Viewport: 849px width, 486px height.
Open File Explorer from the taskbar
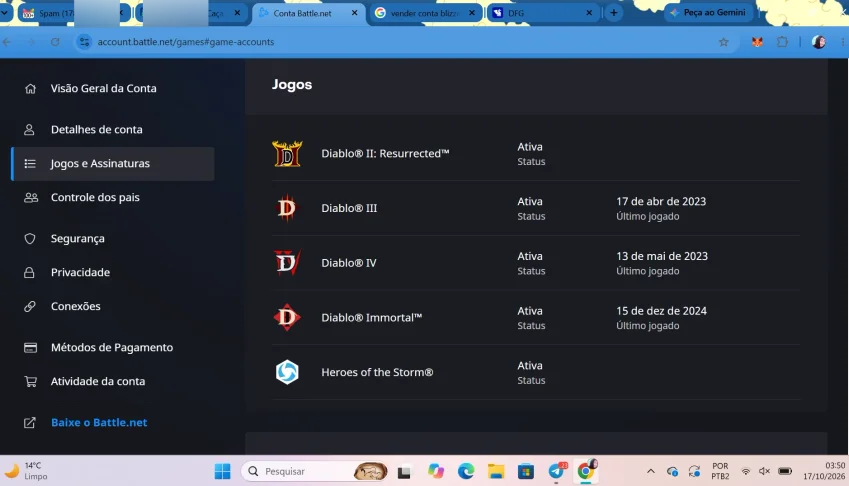(495, 471)
